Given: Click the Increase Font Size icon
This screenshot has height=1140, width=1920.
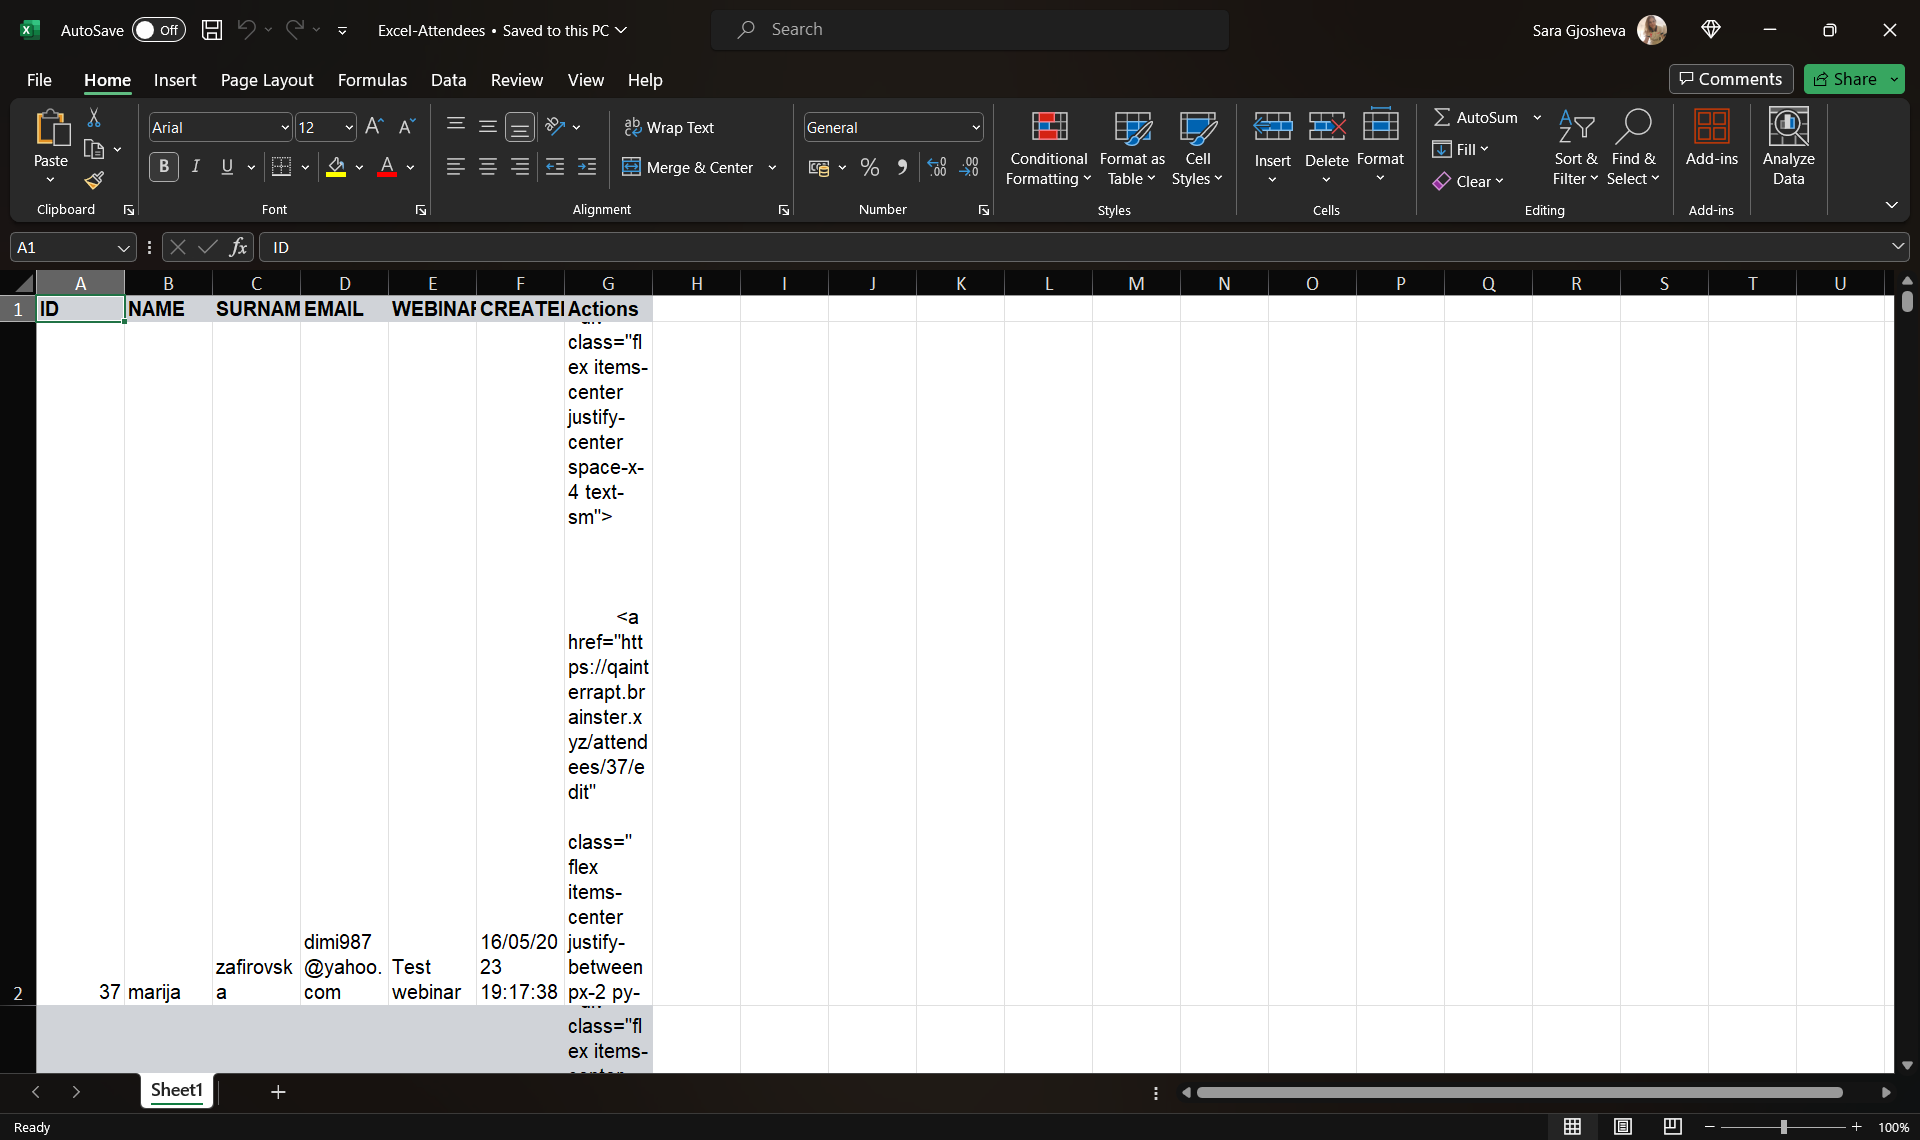Looking at the screenshot, I should pyautogui.click(x=374, y=127).
